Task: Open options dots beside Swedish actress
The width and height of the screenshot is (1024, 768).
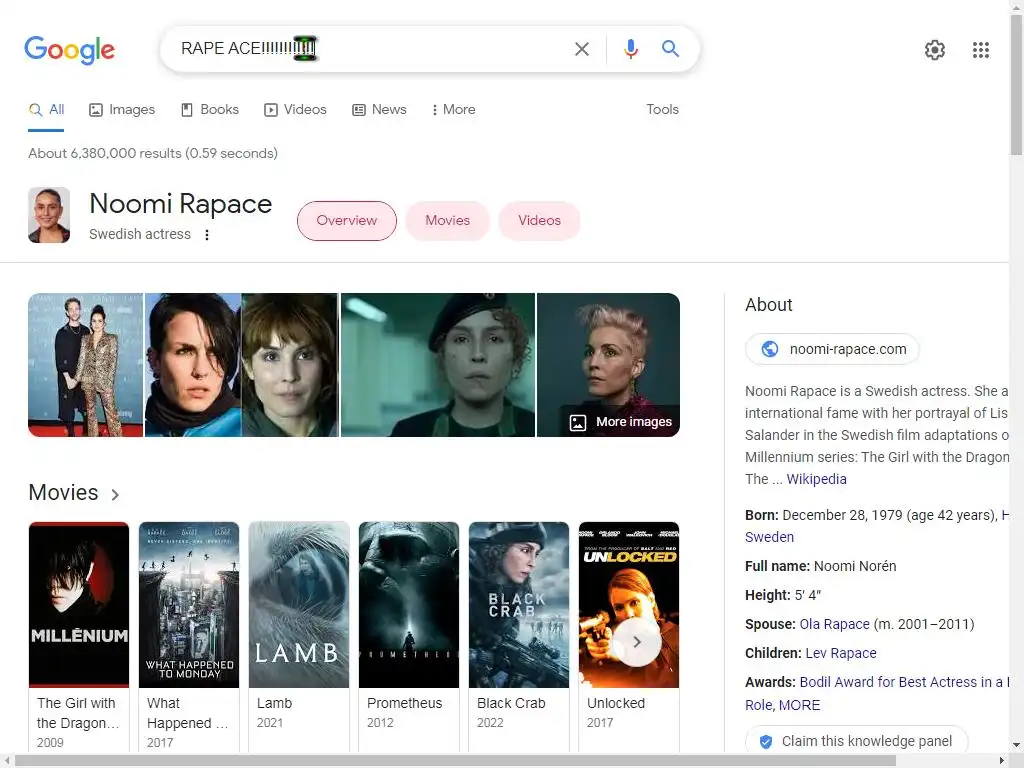Action: pyautogui.click(x=207, y=234)
